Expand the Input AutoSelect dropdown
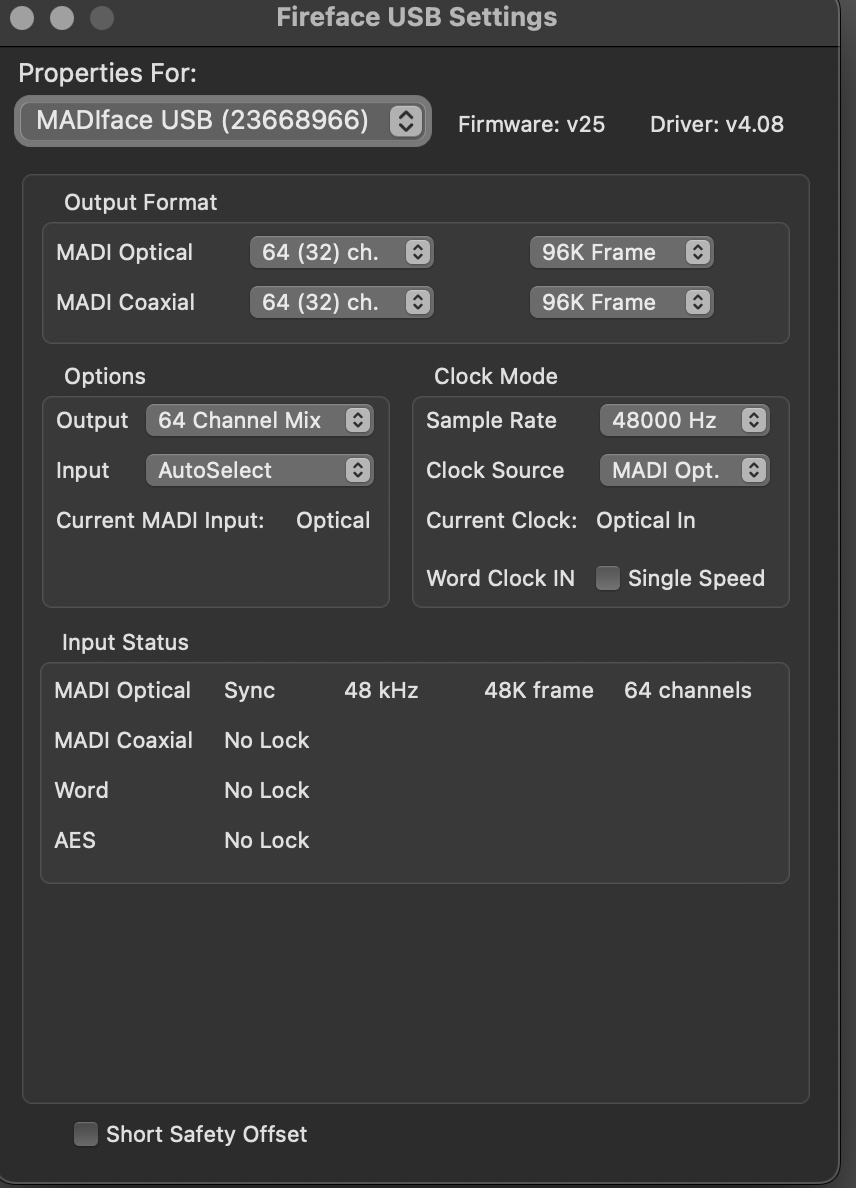 point(260,471)
